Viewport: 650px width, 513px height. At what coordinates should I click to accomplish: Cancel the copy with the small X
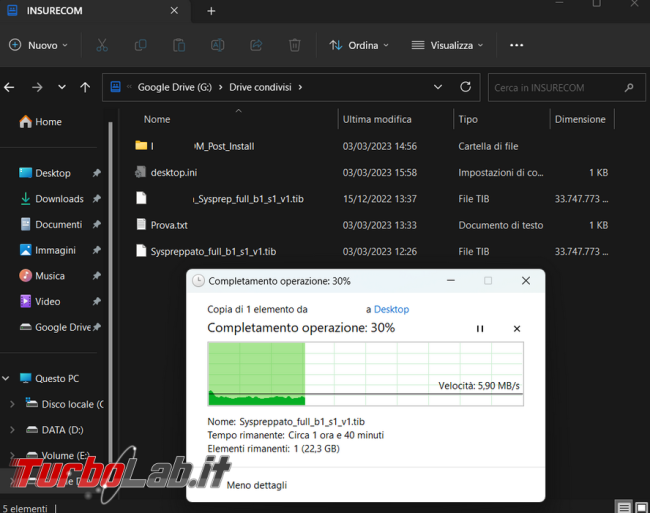point(517,329)
